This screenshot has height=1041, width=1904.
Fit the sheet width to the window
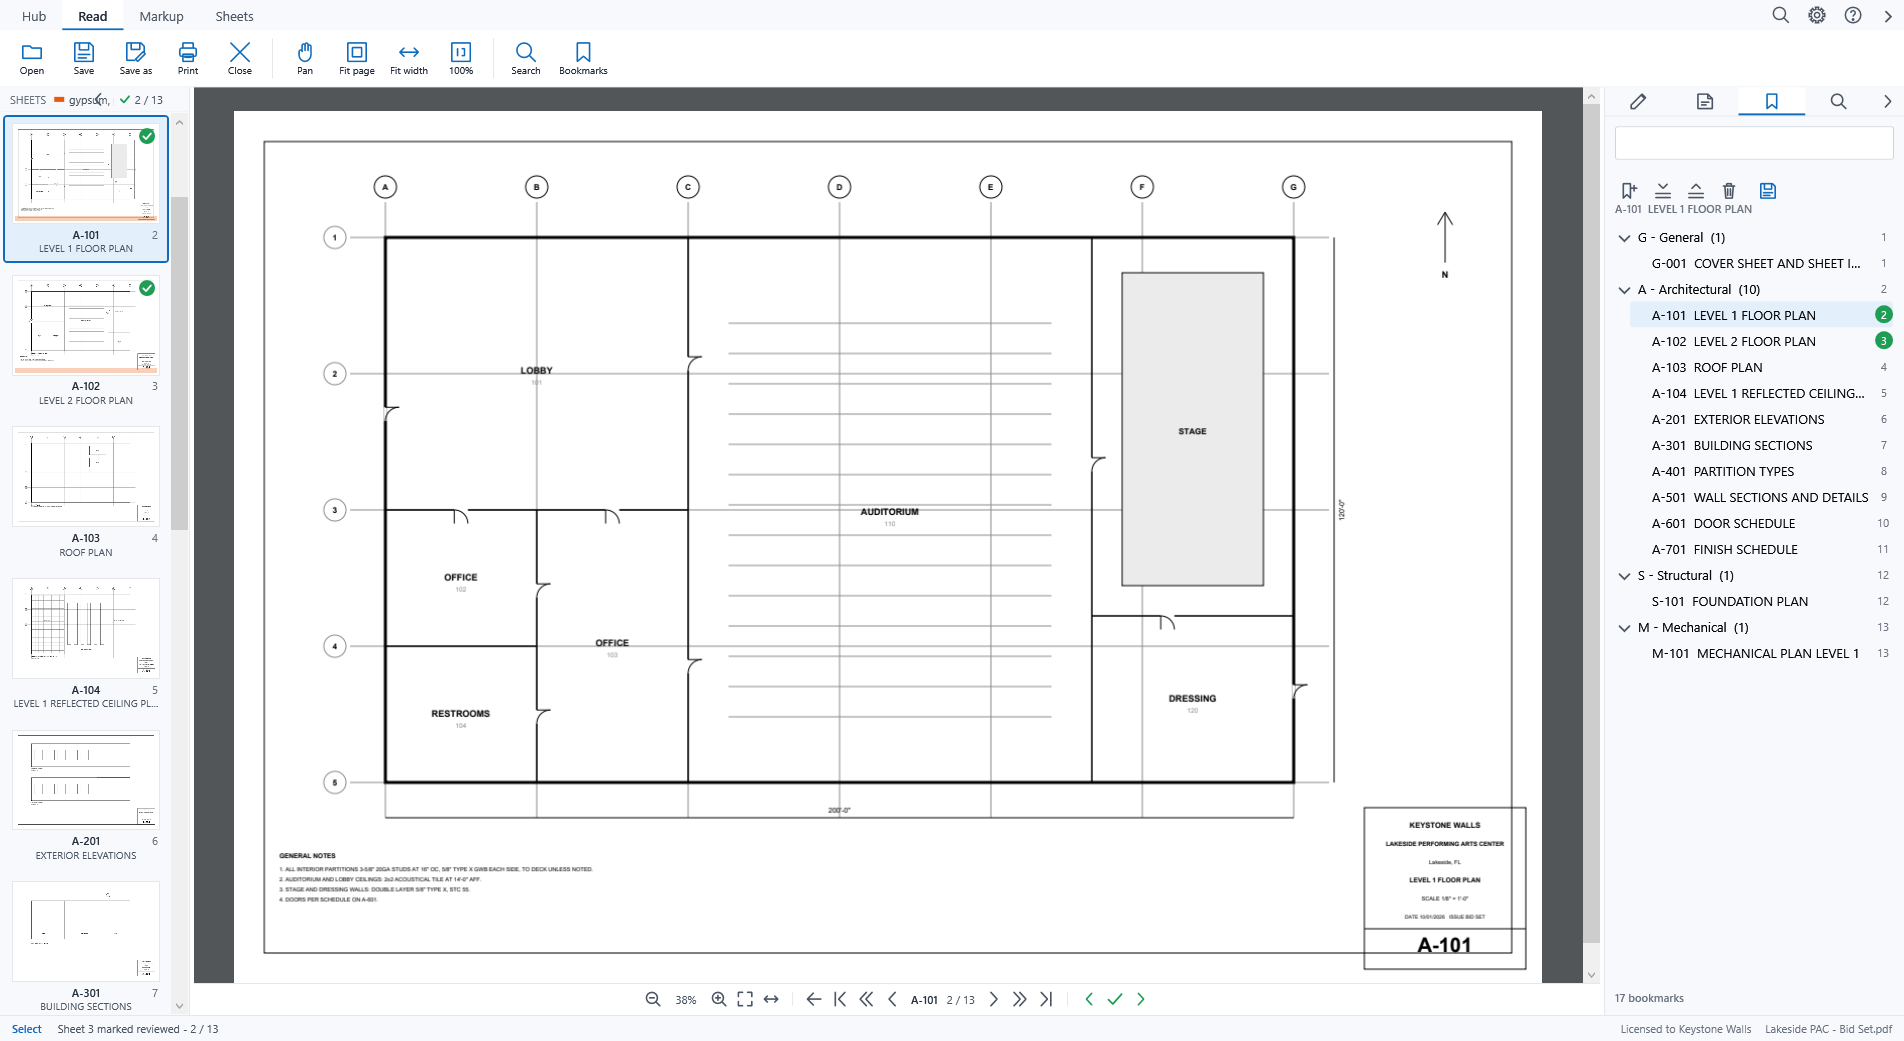coord(409,58)
